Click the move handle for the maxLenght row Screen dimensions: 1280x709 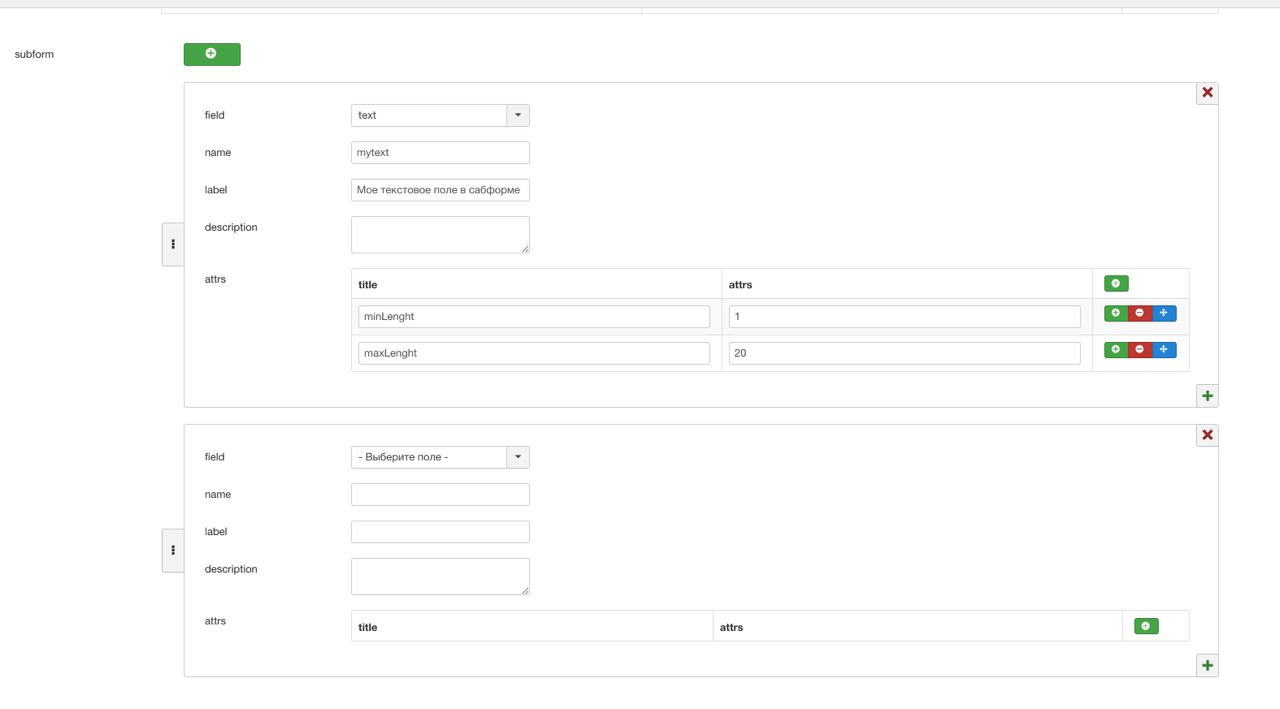click(x=1164, y=350)
